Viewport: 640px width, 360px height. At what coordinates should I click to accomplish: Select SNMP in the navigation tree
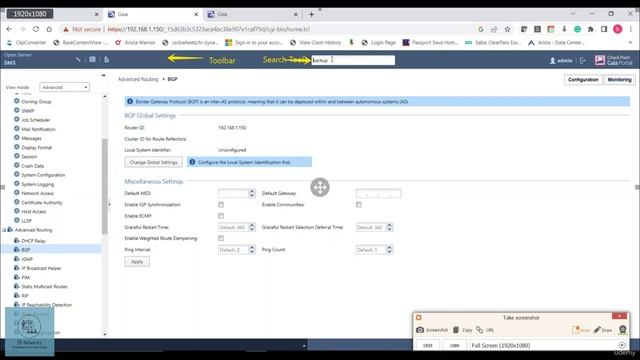pos(28,111)
